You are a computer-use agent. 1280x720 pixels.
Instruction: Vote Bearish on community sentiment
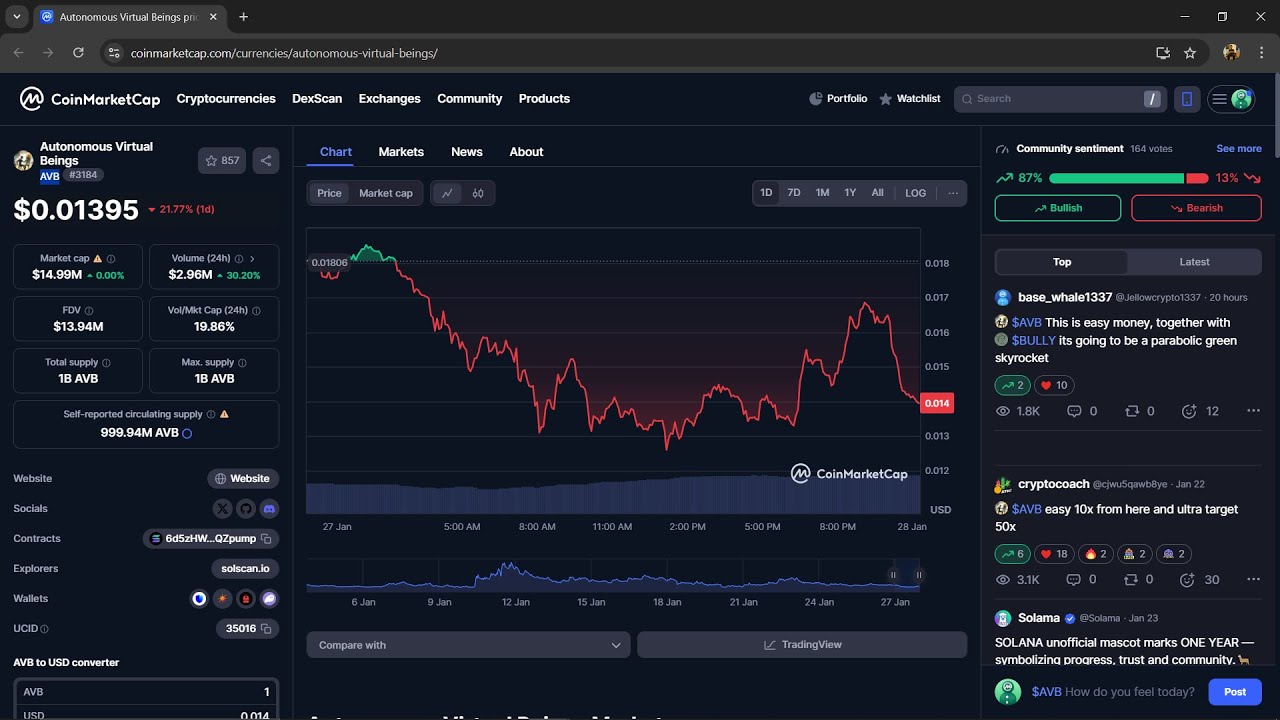tap(1196, 208)
